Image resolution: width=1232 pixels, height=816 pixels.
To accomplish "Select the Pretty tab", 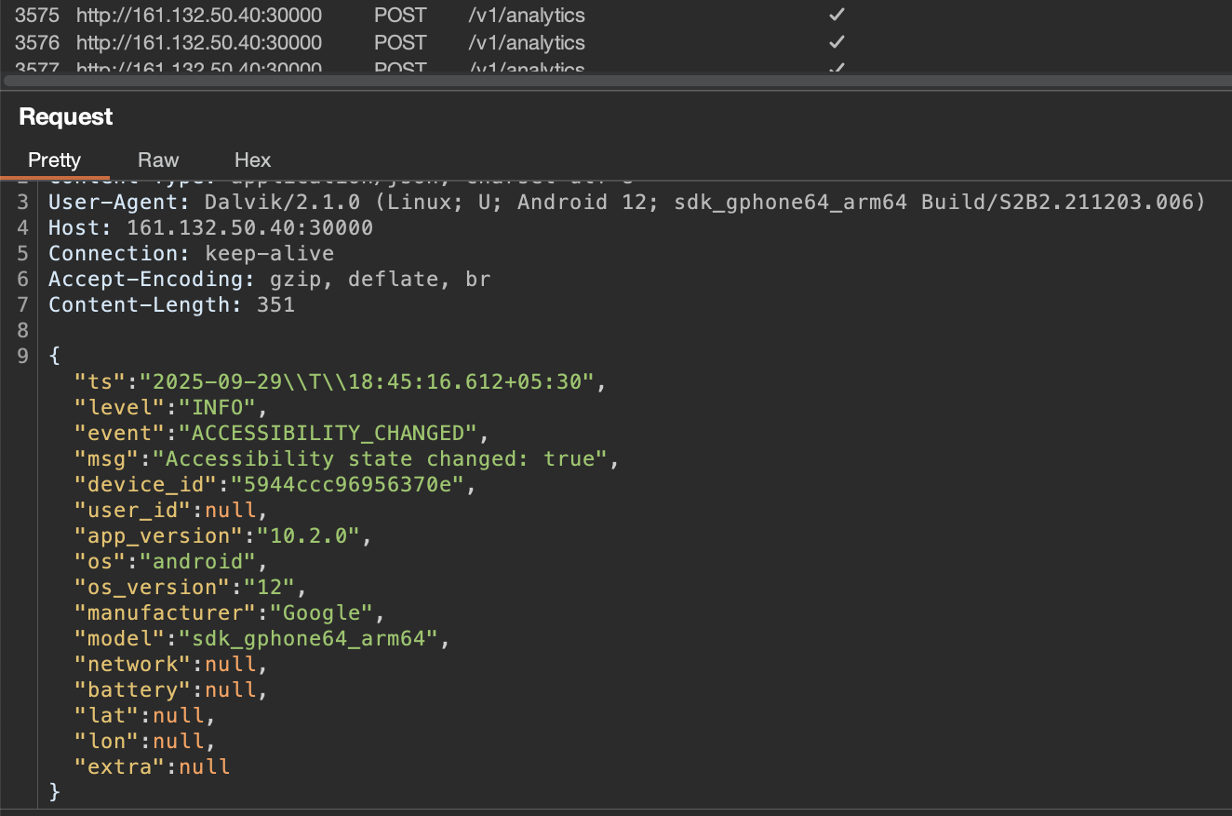I will (54, 160).
